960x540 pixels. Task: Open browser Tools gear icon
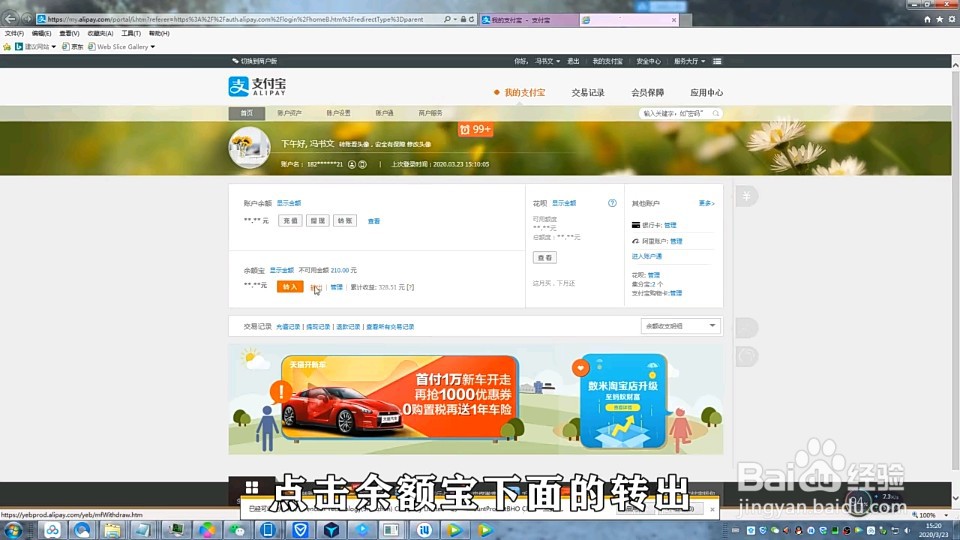click(x=951, y=20)
